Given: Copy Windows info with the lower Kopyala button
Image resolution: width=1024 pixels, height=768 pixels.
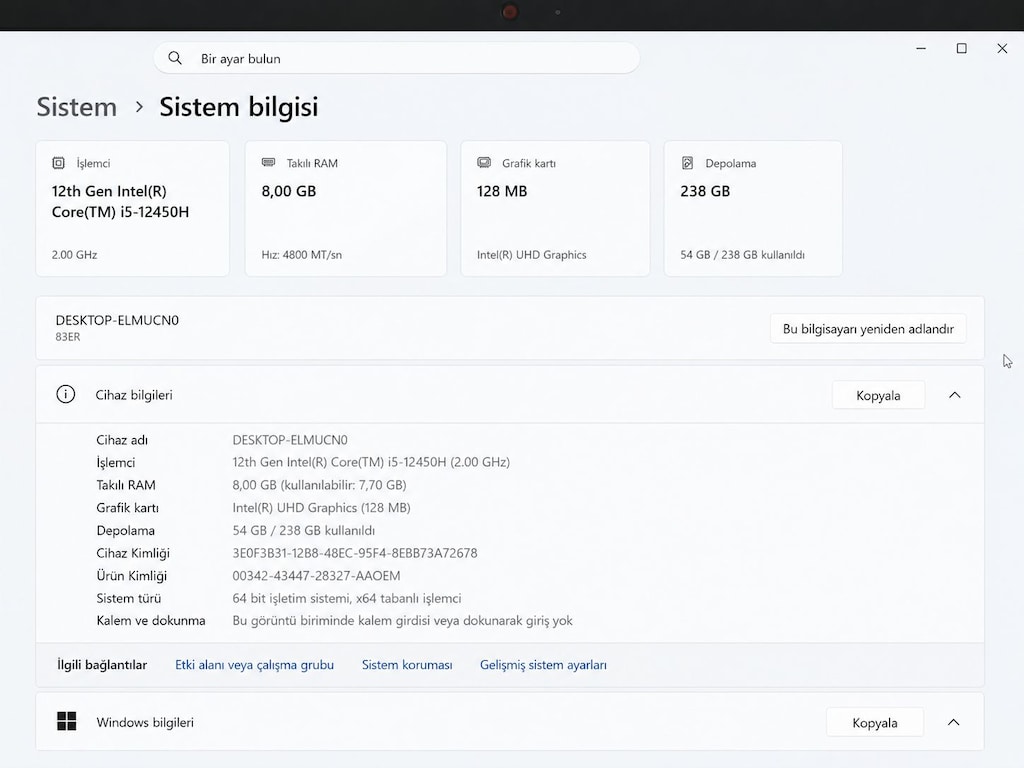Looking at the screenshot, I should [x=874, y=722].
